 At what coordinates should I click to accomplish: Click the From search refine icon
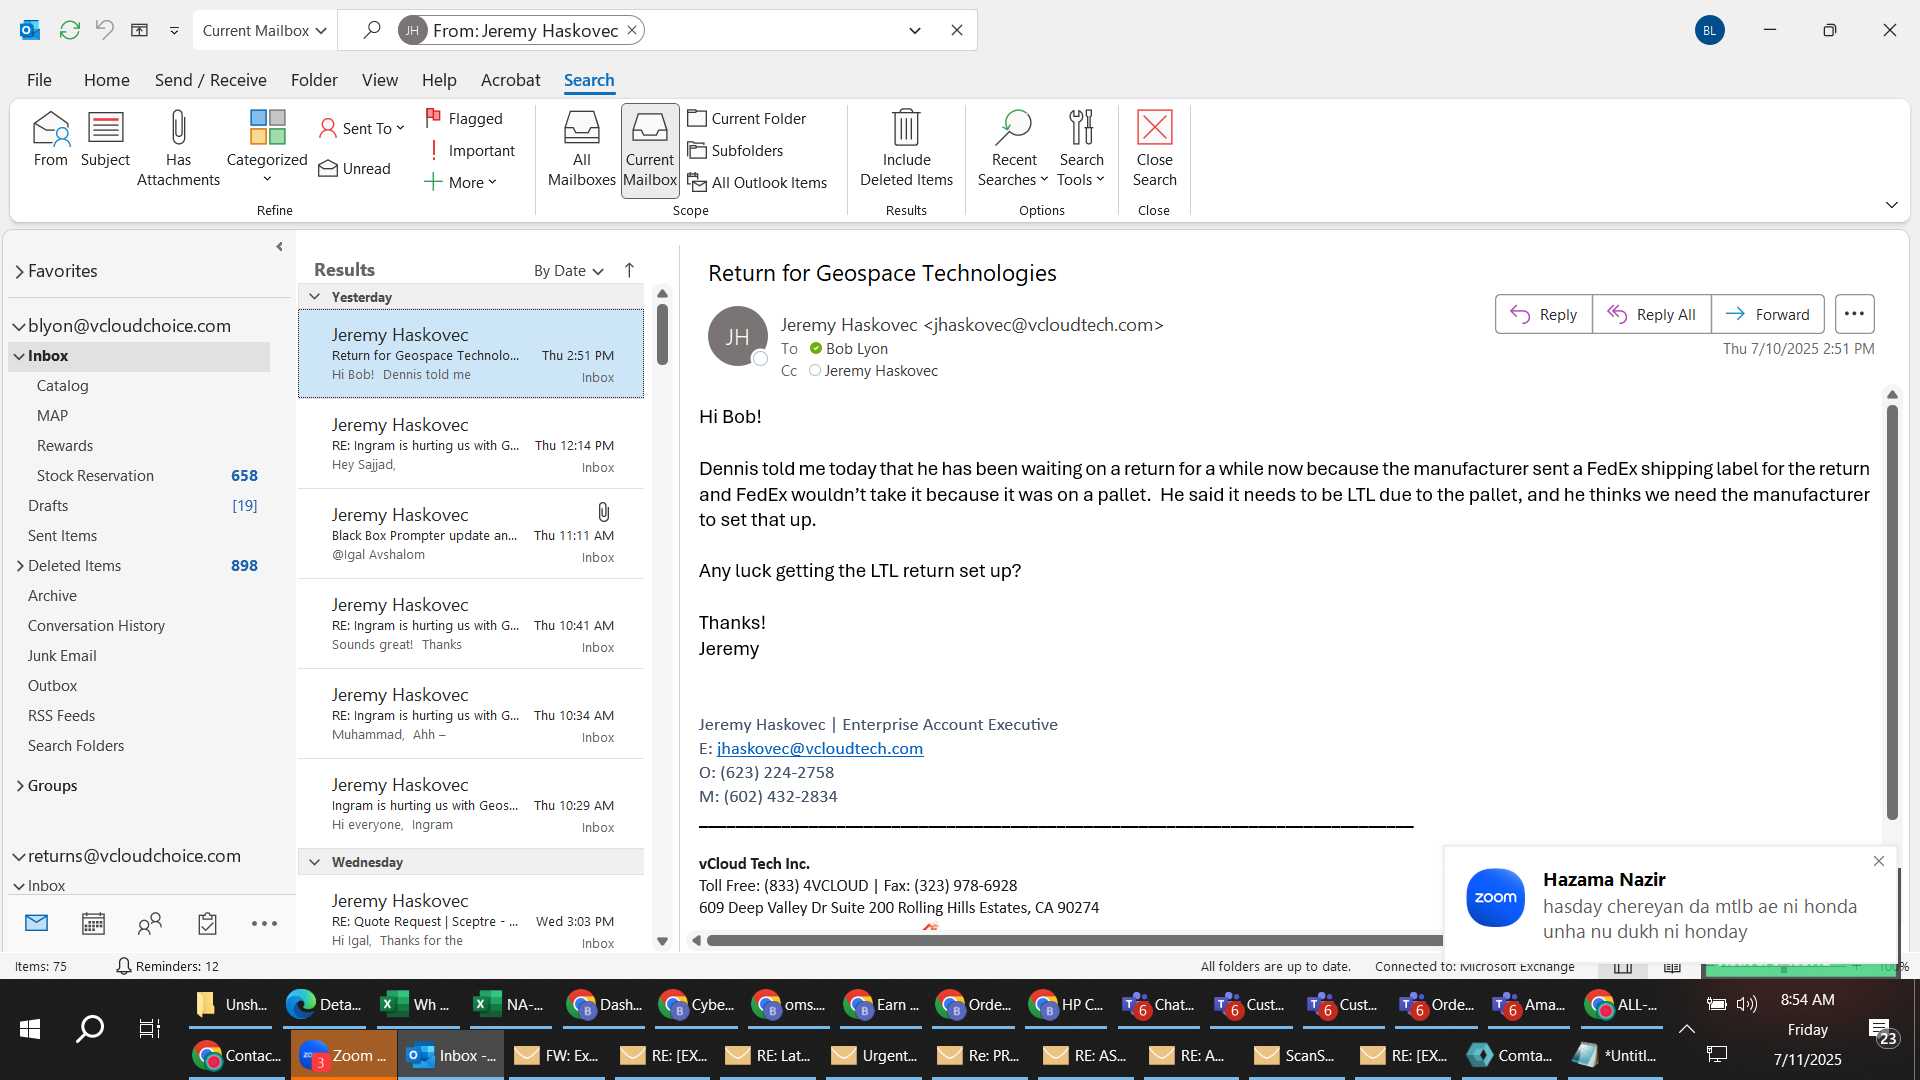pyautogui.click(x=50, y=139)
